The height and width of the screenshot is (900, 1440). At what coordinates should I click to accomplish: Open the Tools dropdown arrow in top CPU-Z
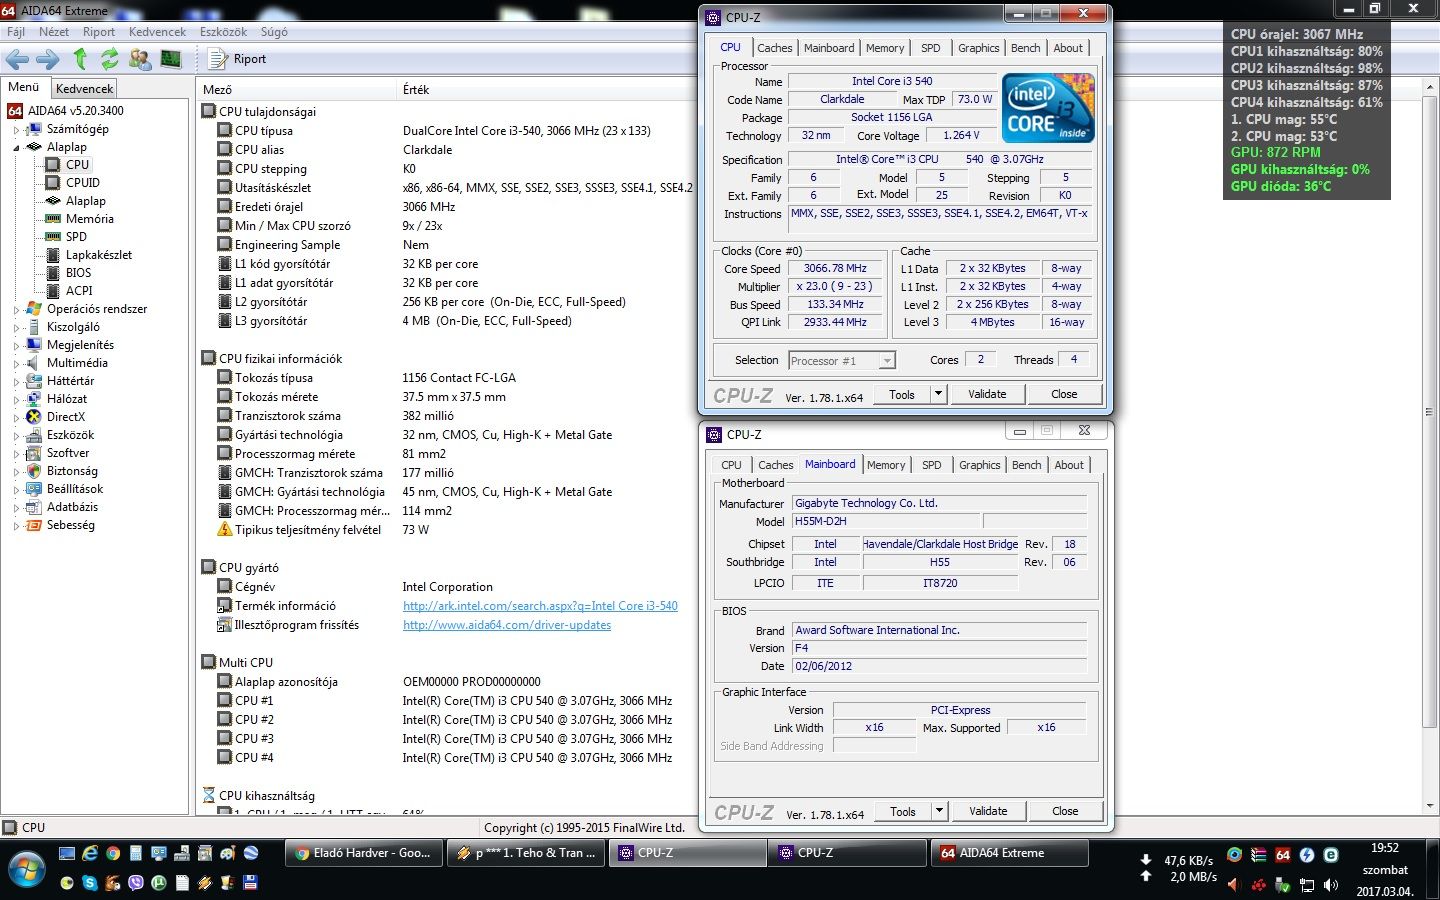(x=938, y=394)
